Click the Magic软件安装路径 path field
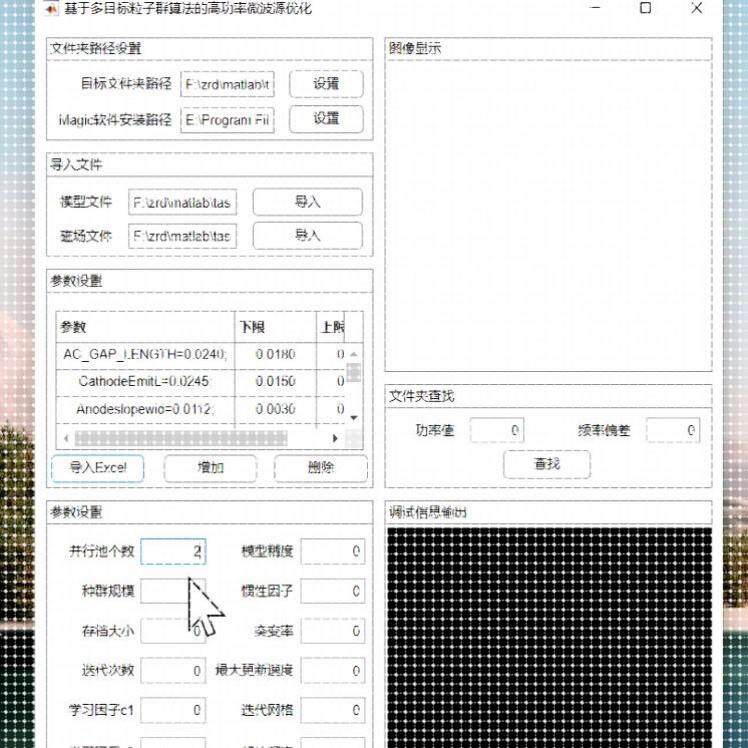The width and height of the screenshot is (748, 748). pyautogui.click(x=227, y=120)
